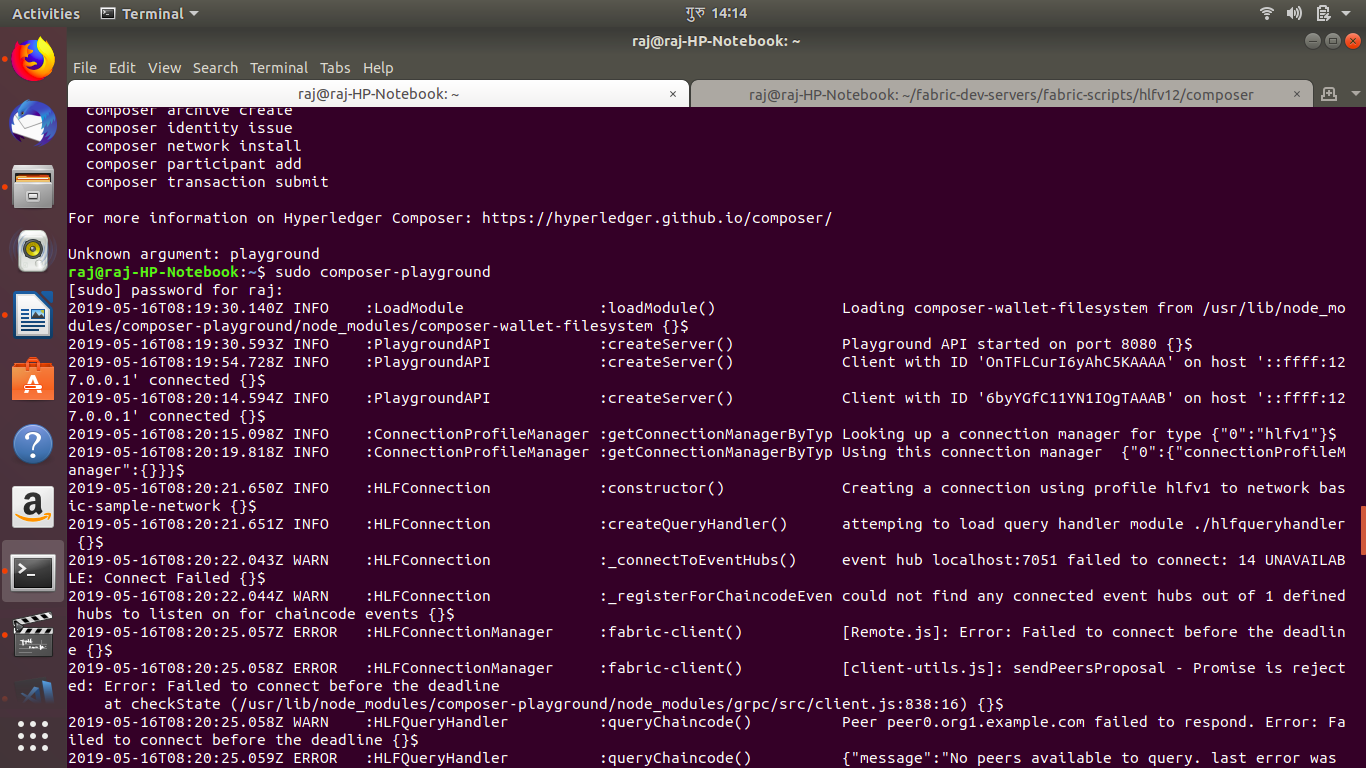Viewport: 1366px width, 768px height.
Task: Click ':LoadModule' text in first log line
Action: pyautogui.click(x=414, y=308)
